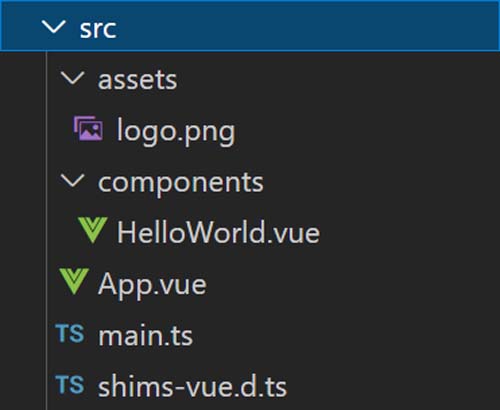Screen dimensions: 500x410
Task: Open the shims-vue.d.ts declaration file
Action: pyautogui.click(x=192, y=387)
